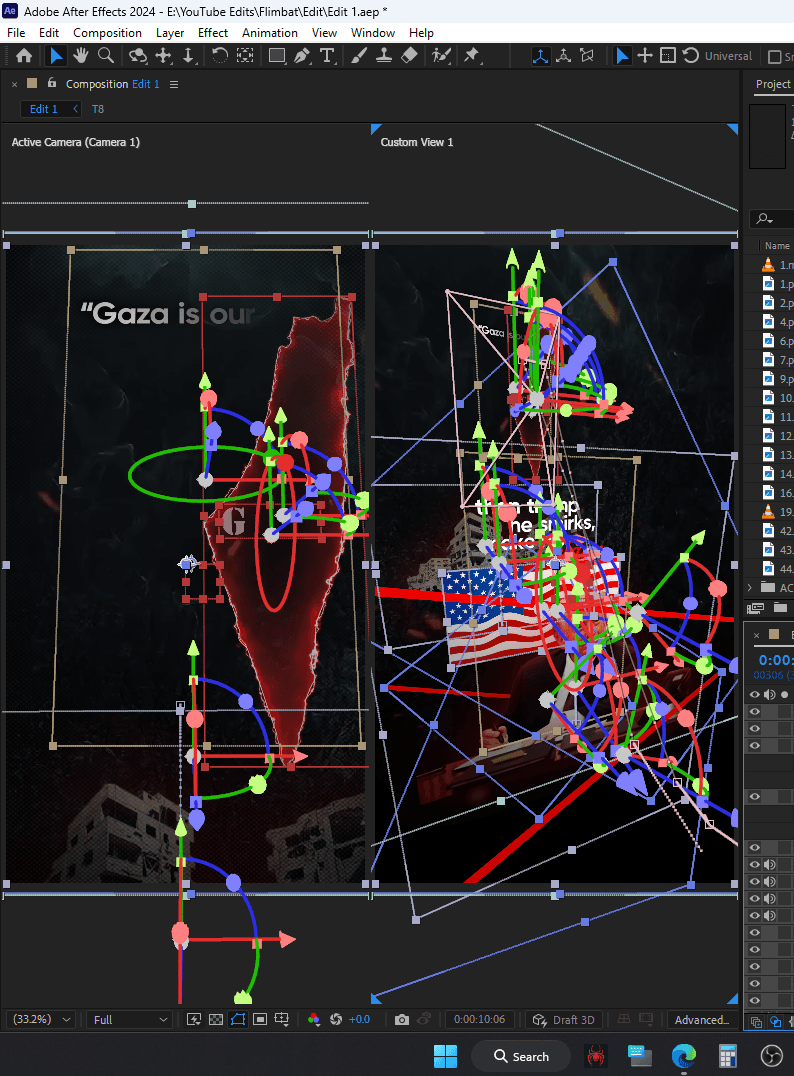Viewport: 794px width, 1076px height.
Task: Click the 3D gizmo position cross icon
Action: tap(645, 56)
